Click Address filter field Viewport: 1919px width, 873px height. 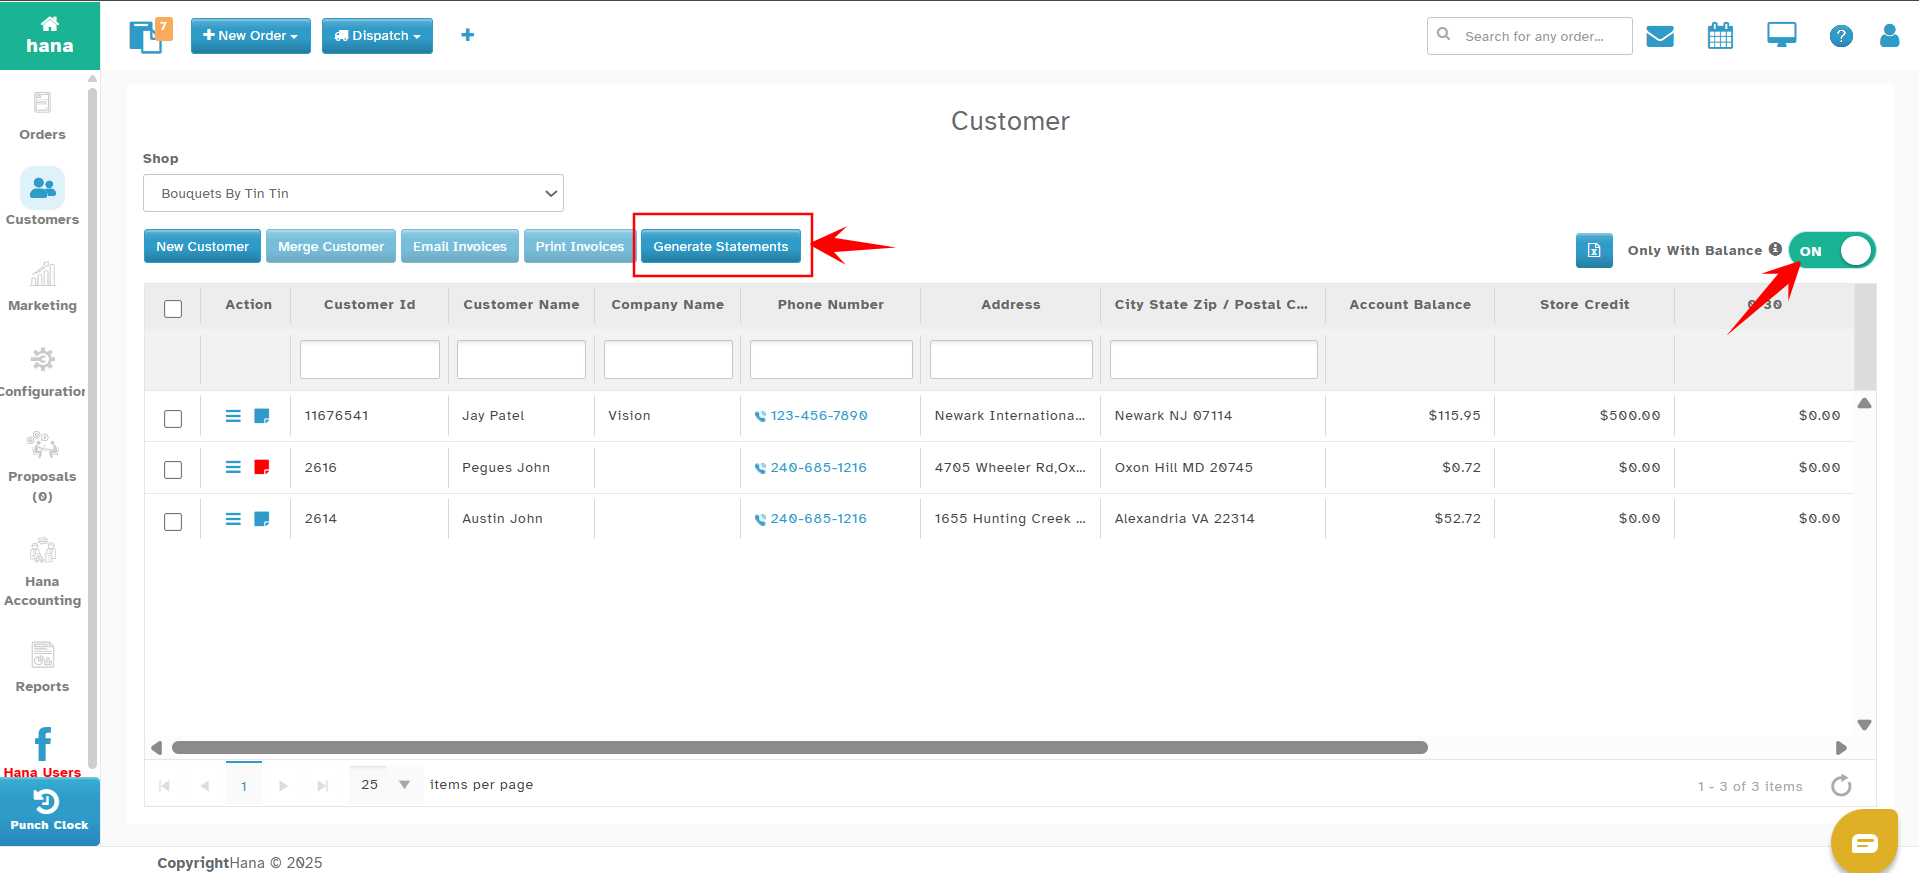pos(1011,359)
